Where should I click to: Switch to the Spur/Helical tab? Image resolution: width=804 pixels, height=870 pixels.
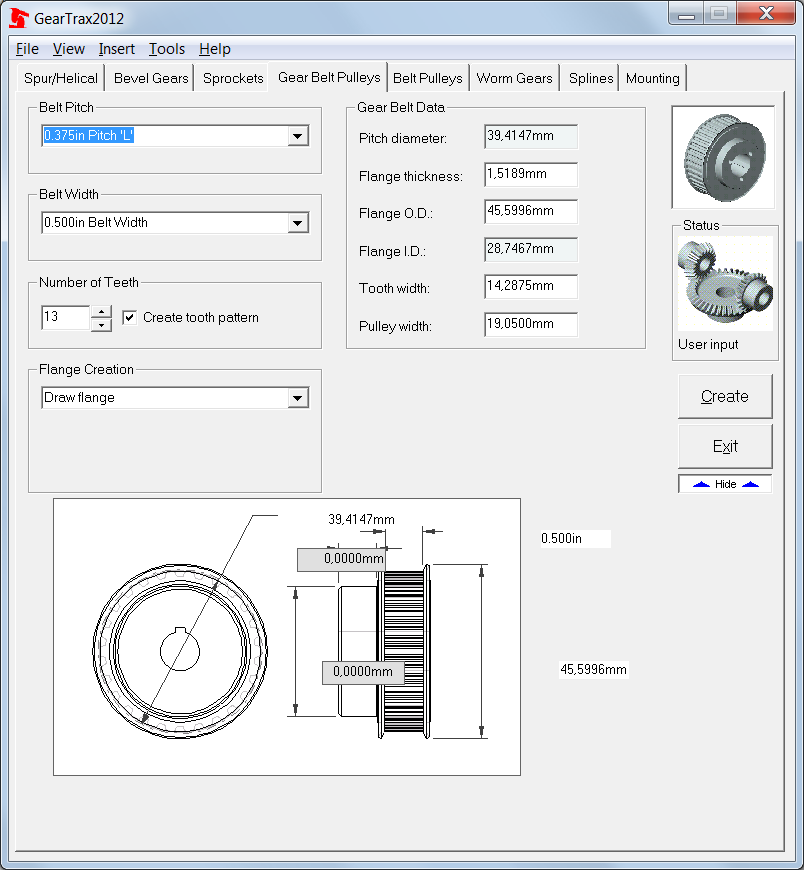(x=60, y=78)
